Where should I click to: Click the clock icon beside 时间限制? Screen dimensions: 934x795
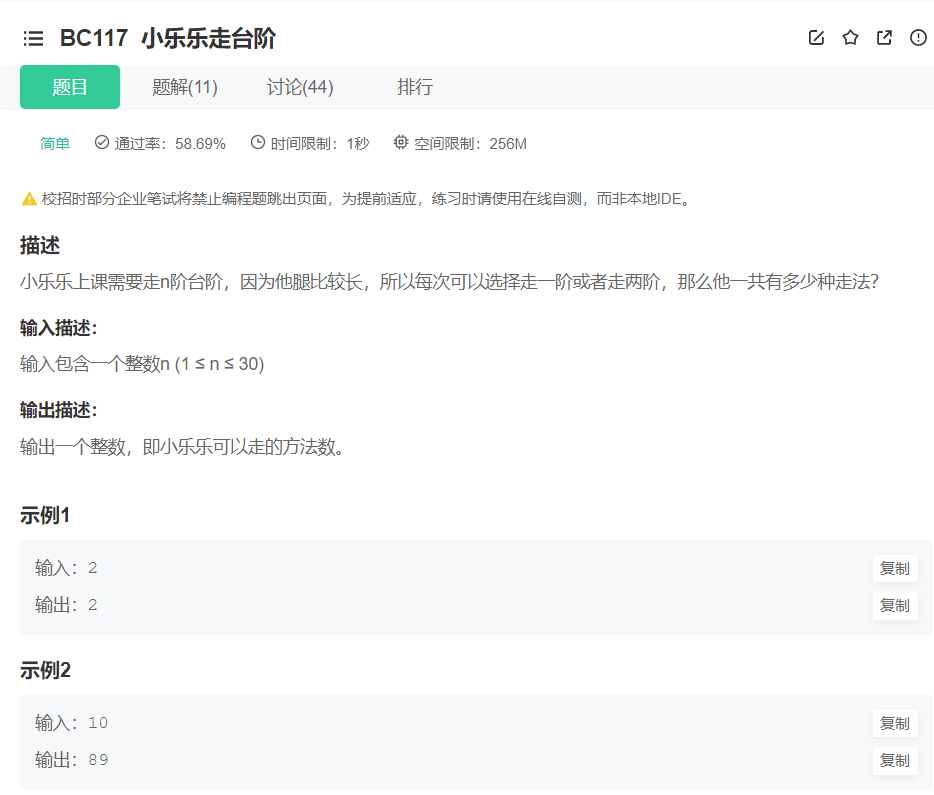pyautogui.click(x=258, y=142)
